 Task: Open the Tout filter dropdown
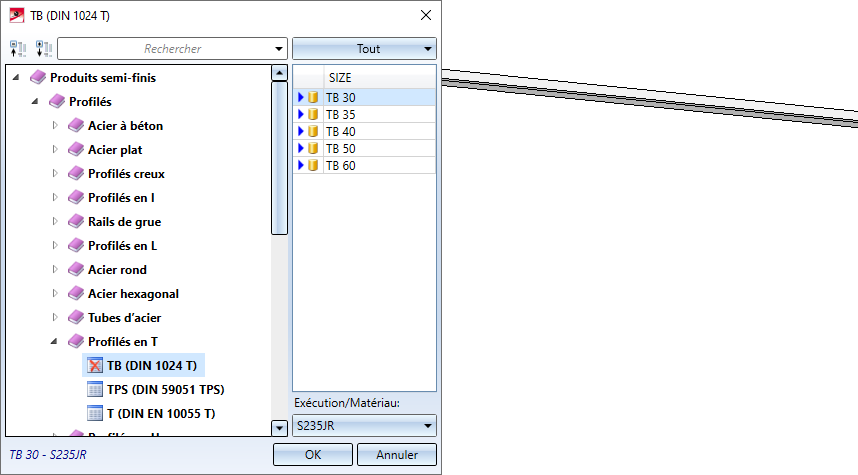coord(364,49)
